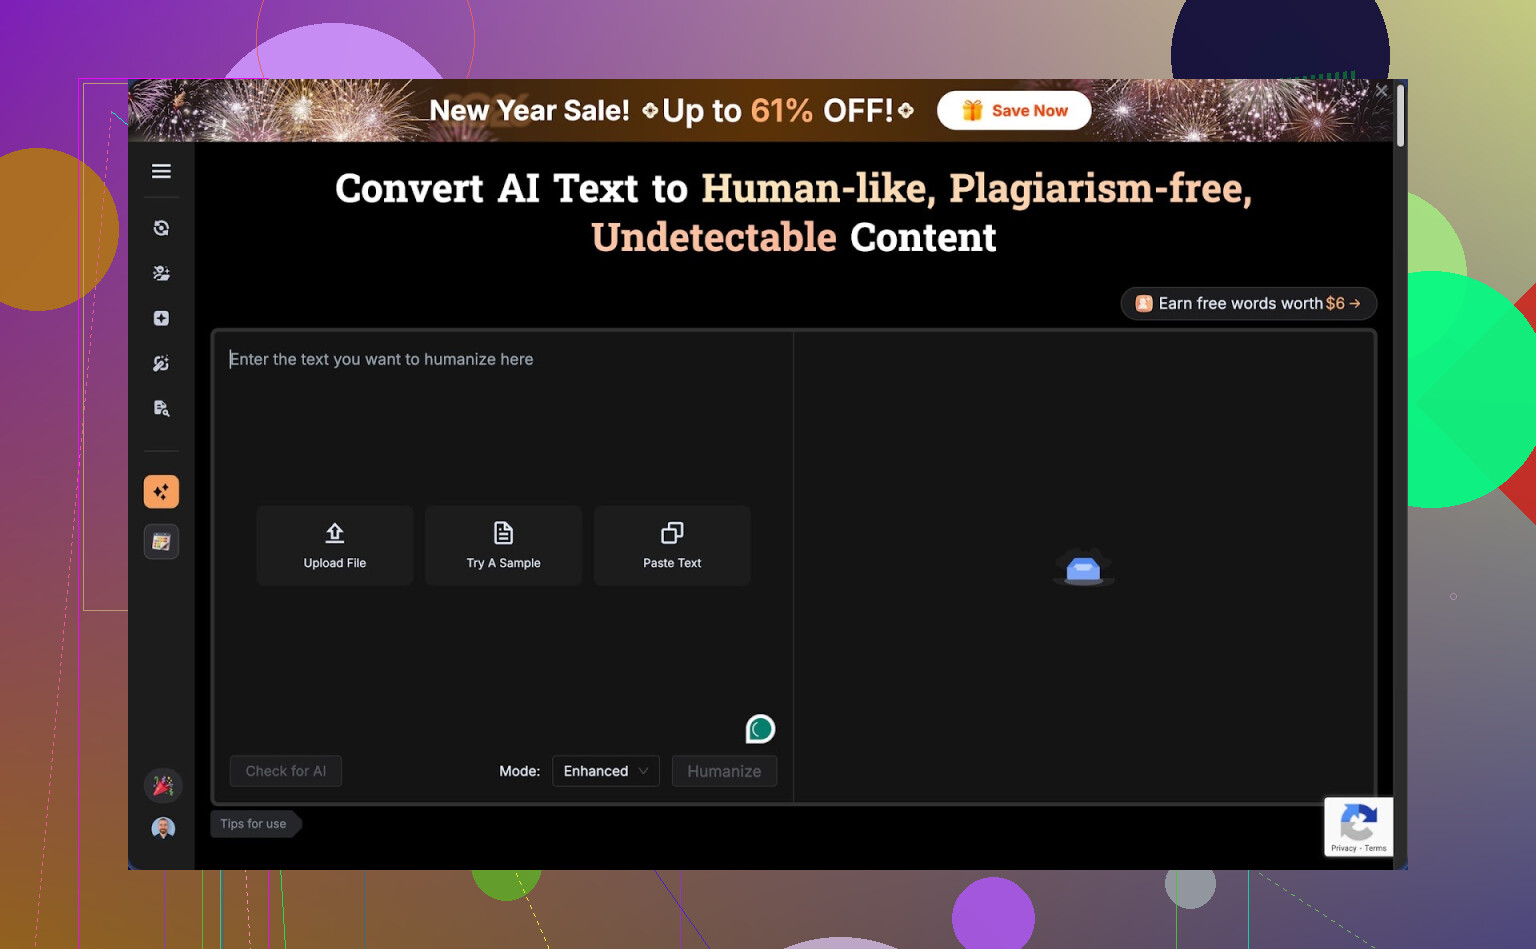Open the notepad icon in the sidebar

coord(161,542)
